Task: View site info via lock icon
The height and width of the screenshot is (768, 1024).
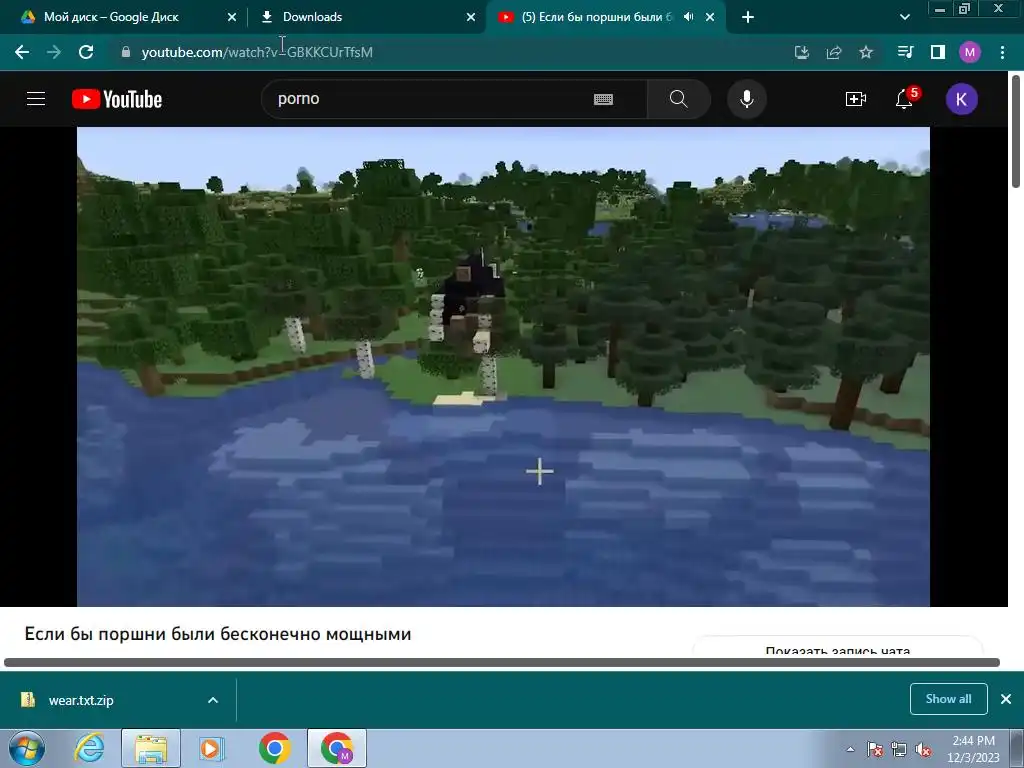Action: click(126, 52)
